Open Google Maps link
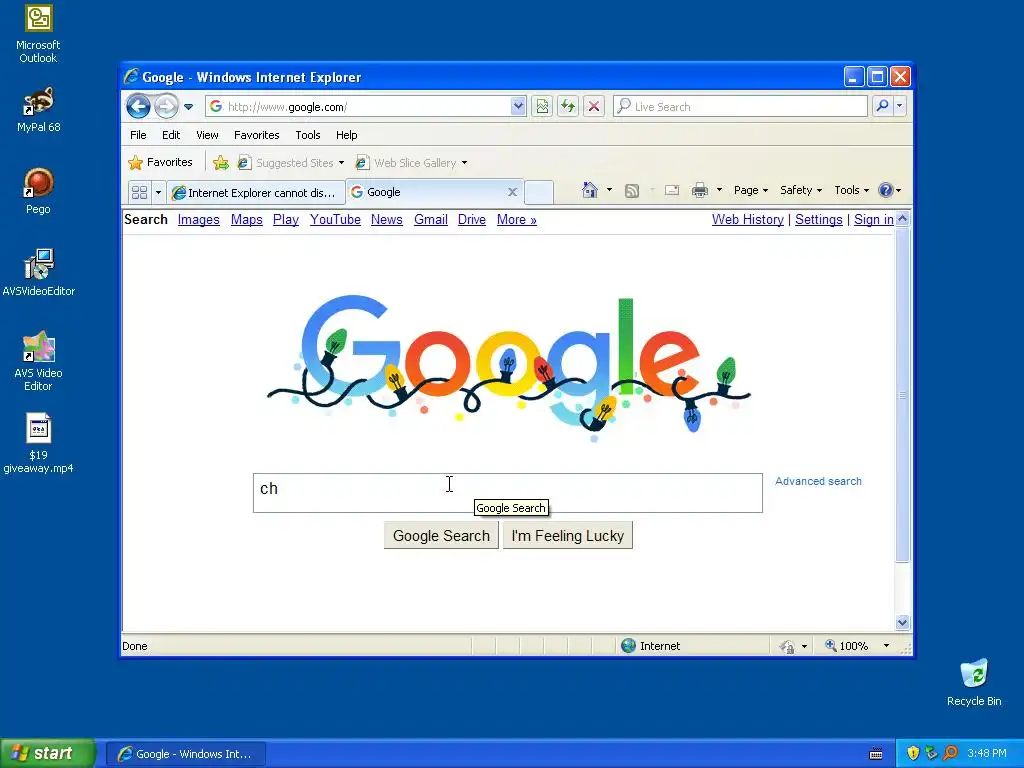The width and height of the screenshot is (1024, 768). click(247, 219)
